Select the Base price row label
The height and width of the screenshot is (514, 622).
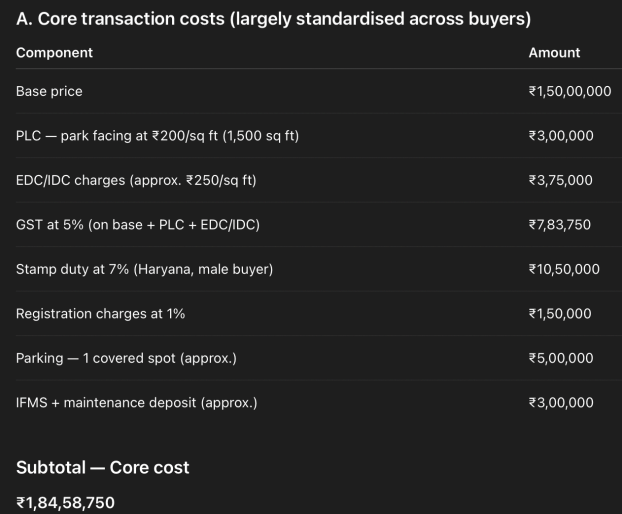pos(49,91)
